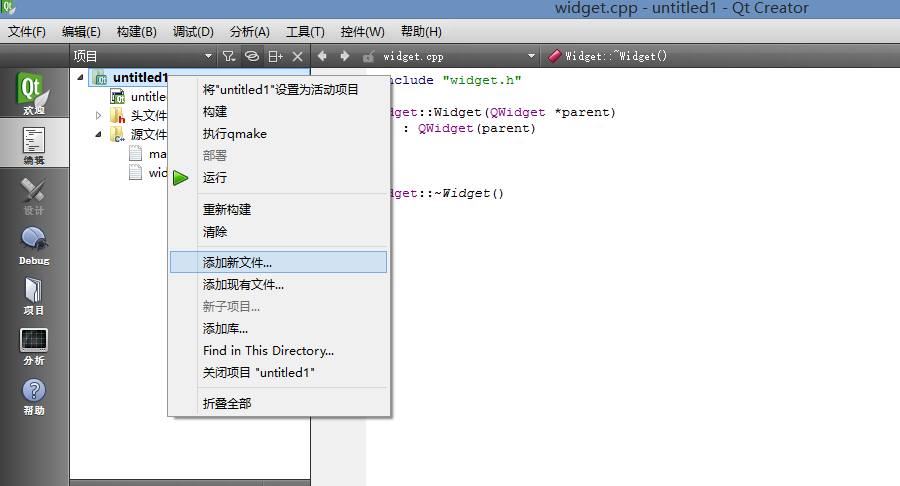
Task: Click the Widget::~Widget() symbol icon
Action: pyautogui.click(x=554, y=56)
